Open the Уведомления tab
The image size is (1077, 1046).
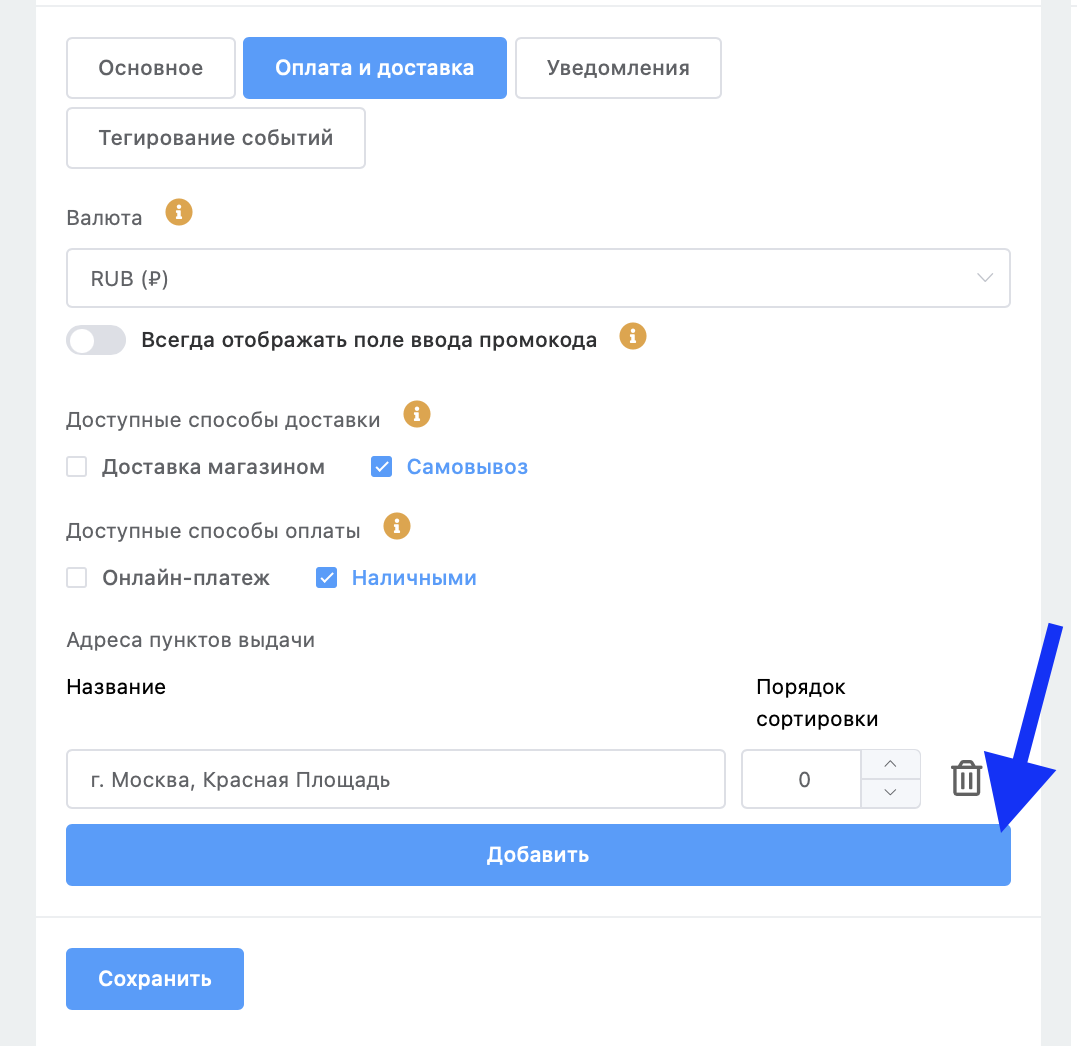click(618, 68)
